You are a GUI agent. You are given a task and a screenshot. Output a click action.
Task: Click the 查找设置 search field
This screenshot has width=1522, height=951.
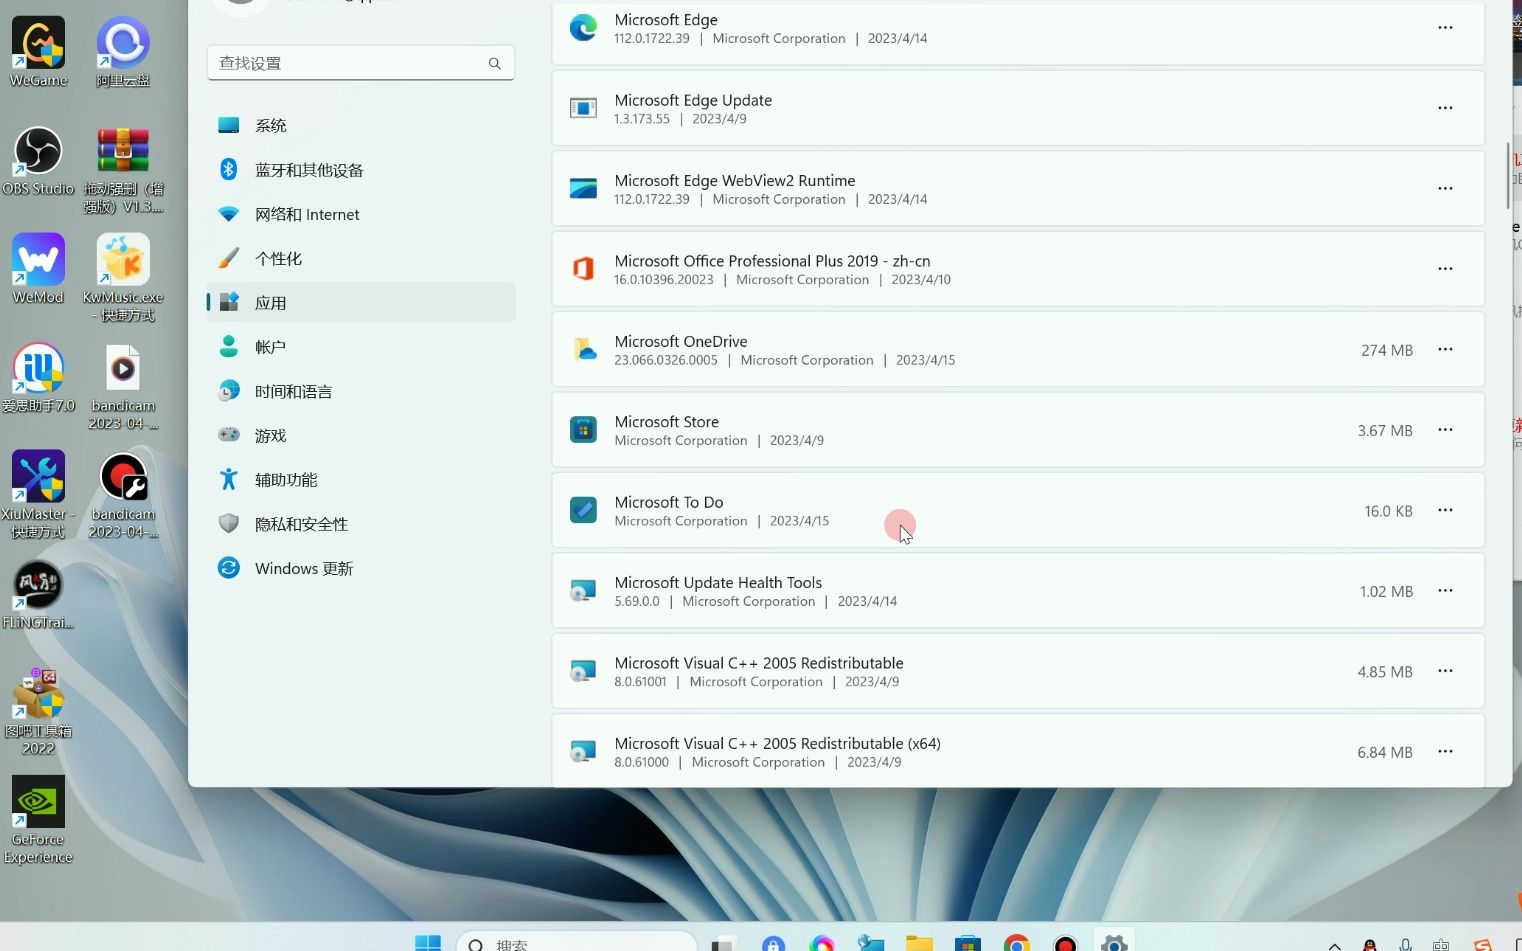point(360,63)
